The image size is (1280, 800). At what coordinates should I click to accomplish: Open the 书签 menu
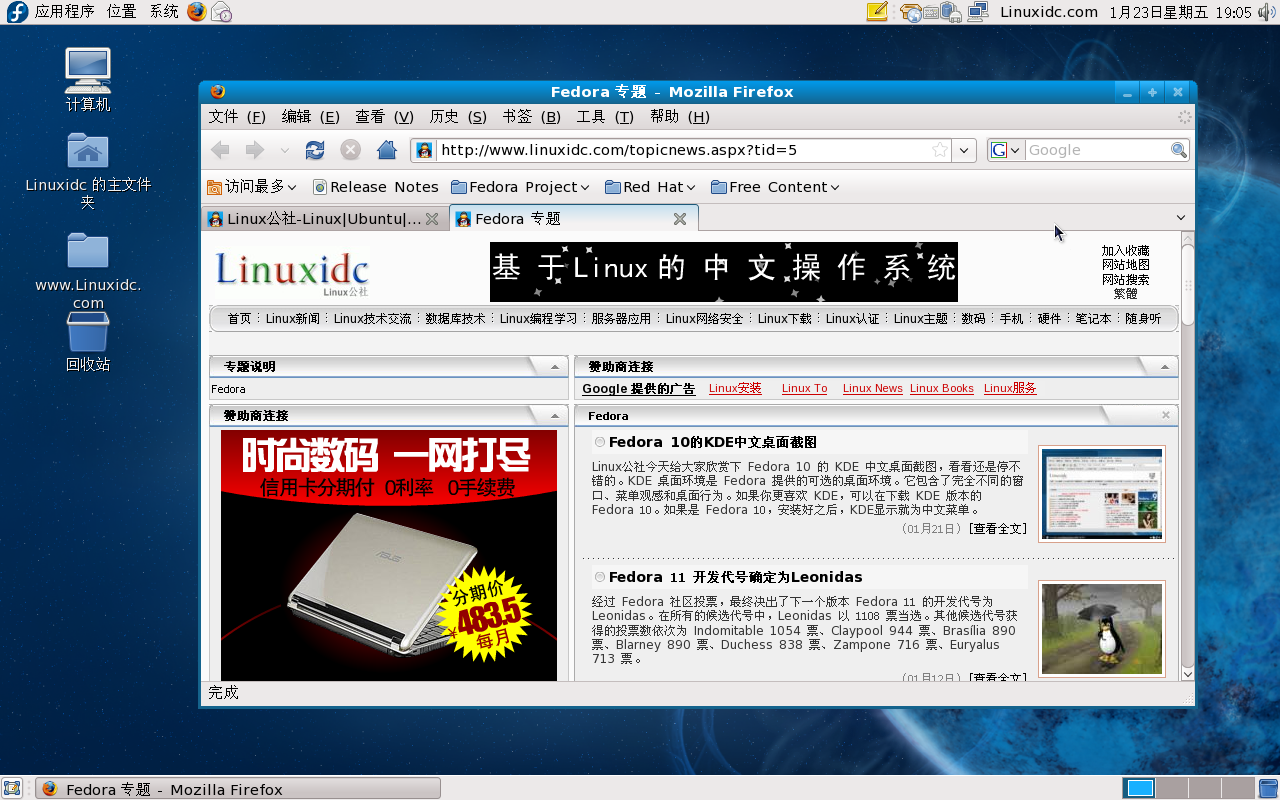coord(528,117)
